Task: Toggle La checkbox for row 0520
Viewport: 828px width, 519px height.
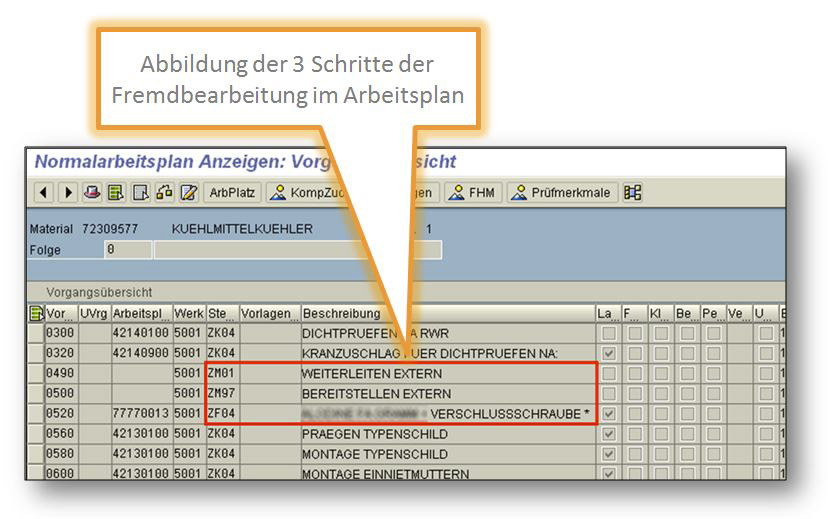Action: (608, 414)
